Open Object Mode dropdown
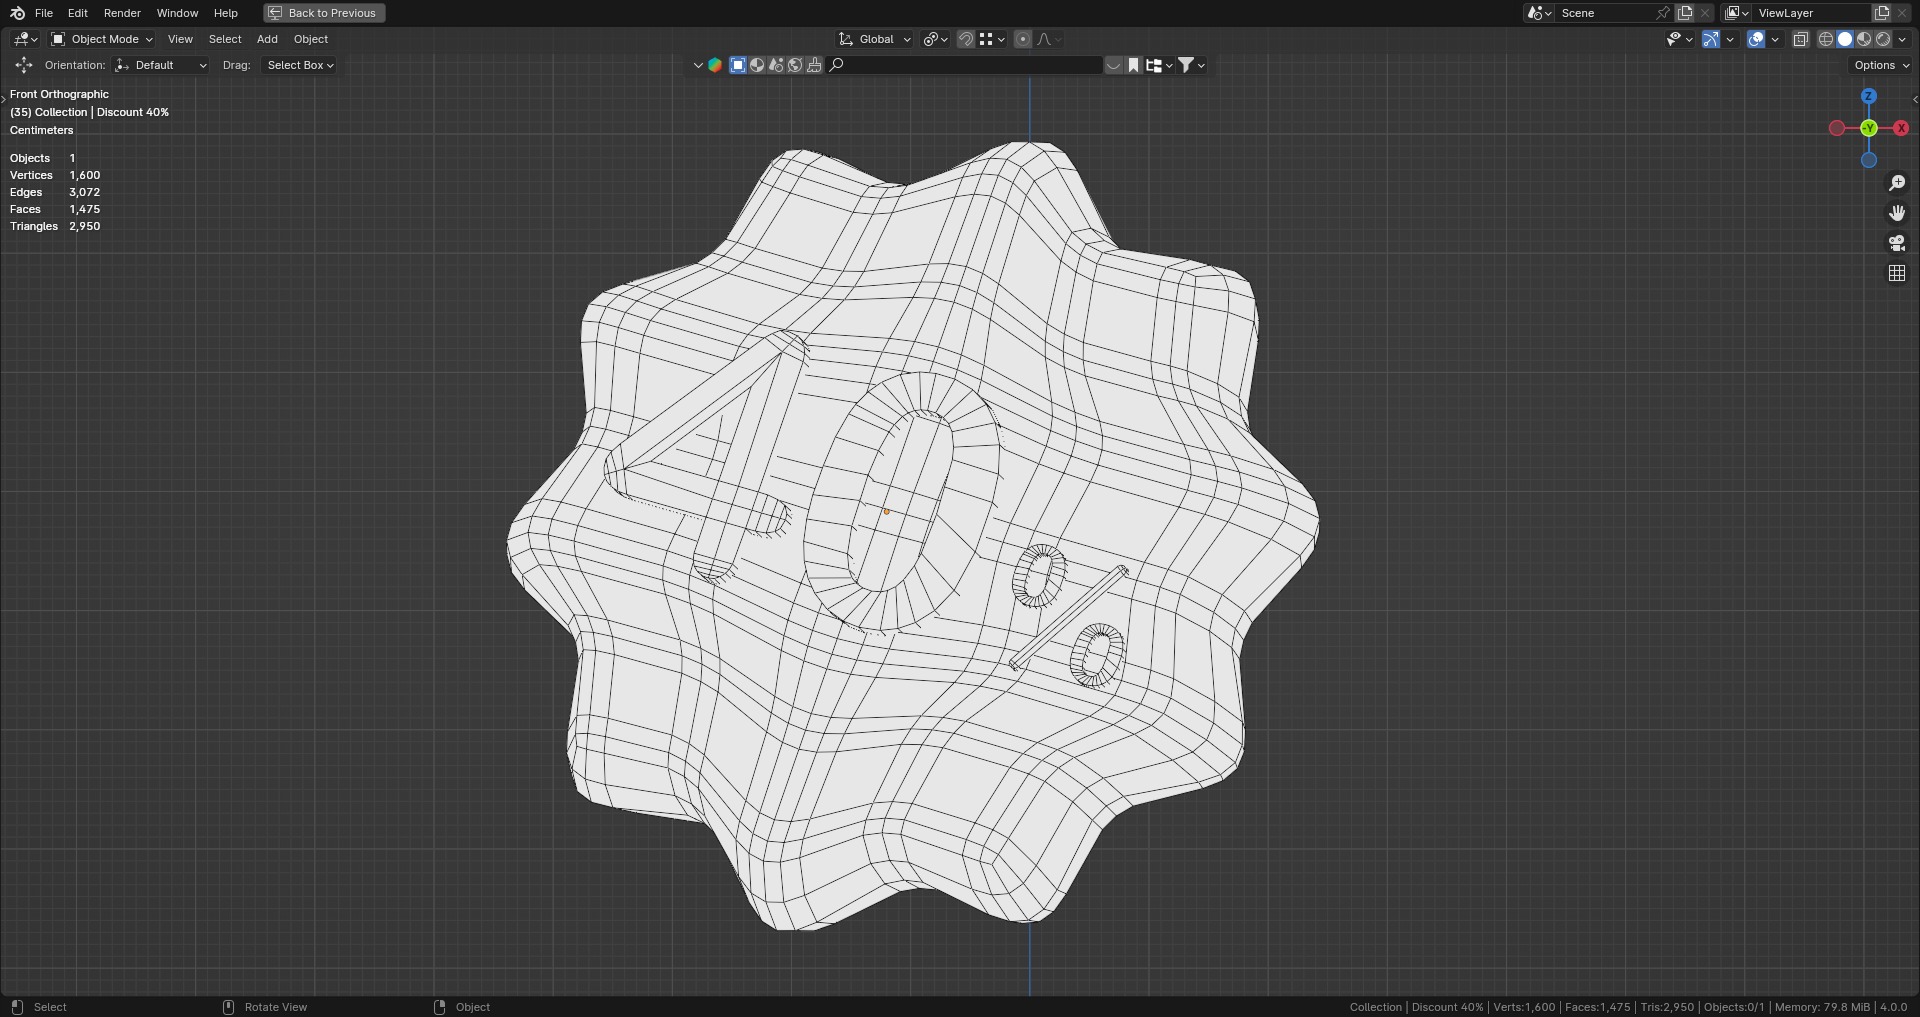This screenshot has width=1920, height=1017. pyautogui.click(x=102, y=39)
